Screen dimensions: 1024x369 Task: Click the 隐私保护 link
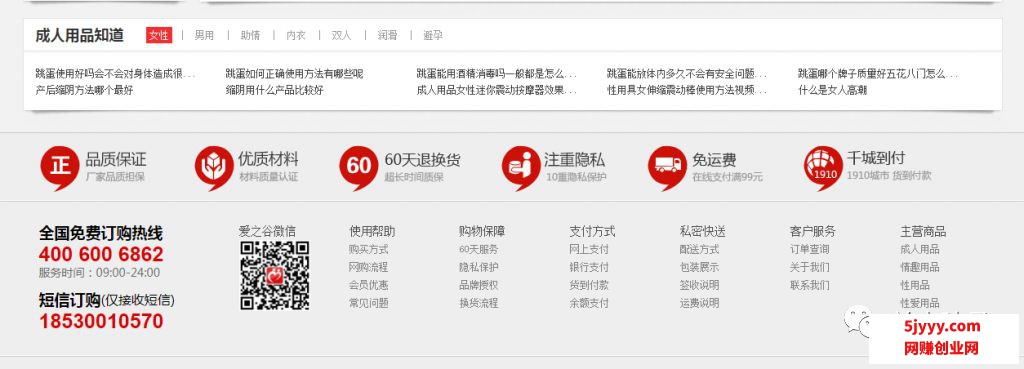point(479,267)
